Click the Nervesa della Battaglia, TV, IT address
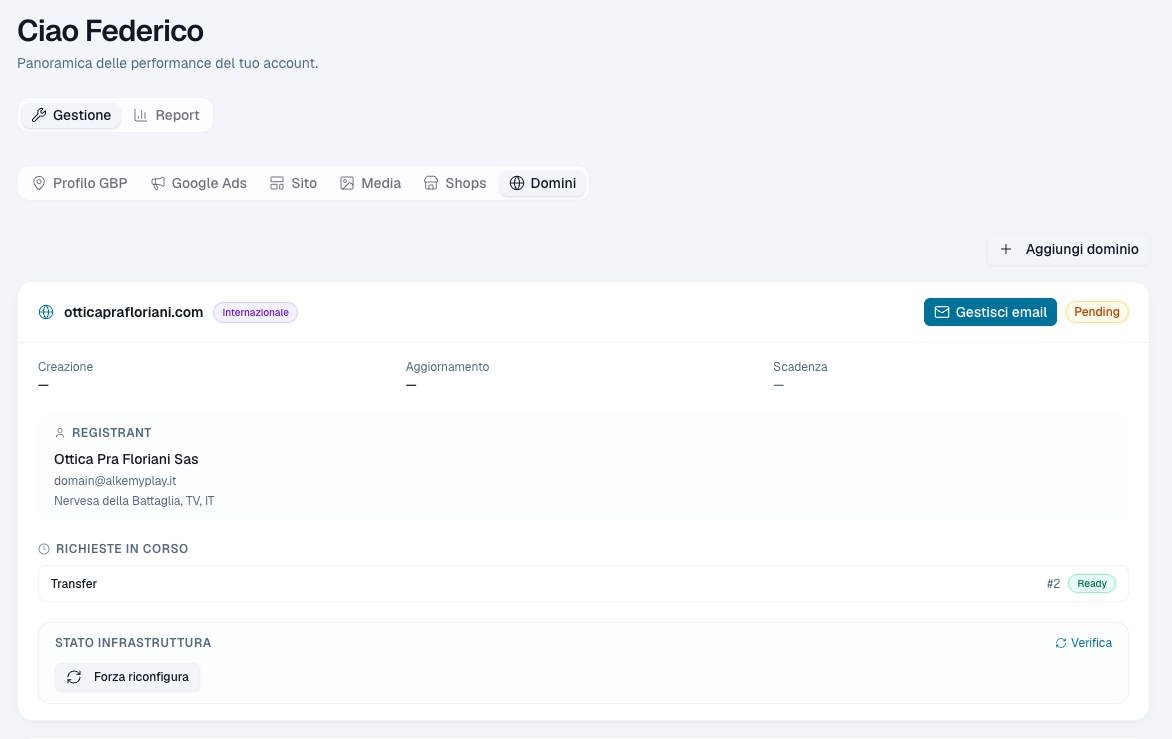Image resolution: width=1172 pixels, height=739 pixels. pos(134,501)
